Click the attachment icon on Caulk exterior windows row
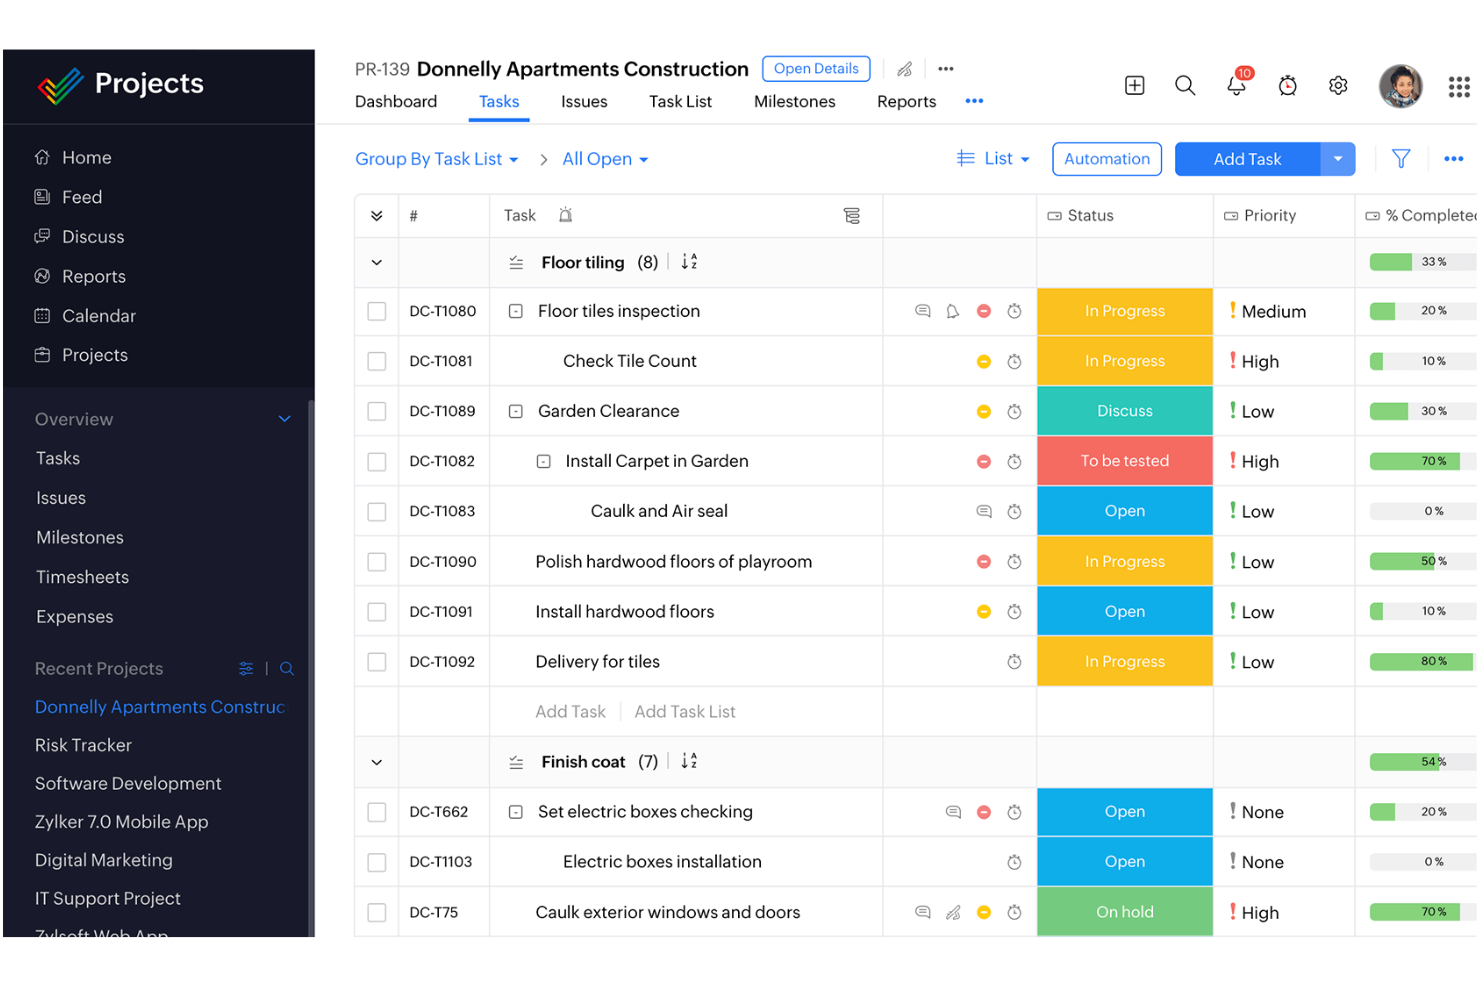The image size is (1480, 987). [952, 911]
